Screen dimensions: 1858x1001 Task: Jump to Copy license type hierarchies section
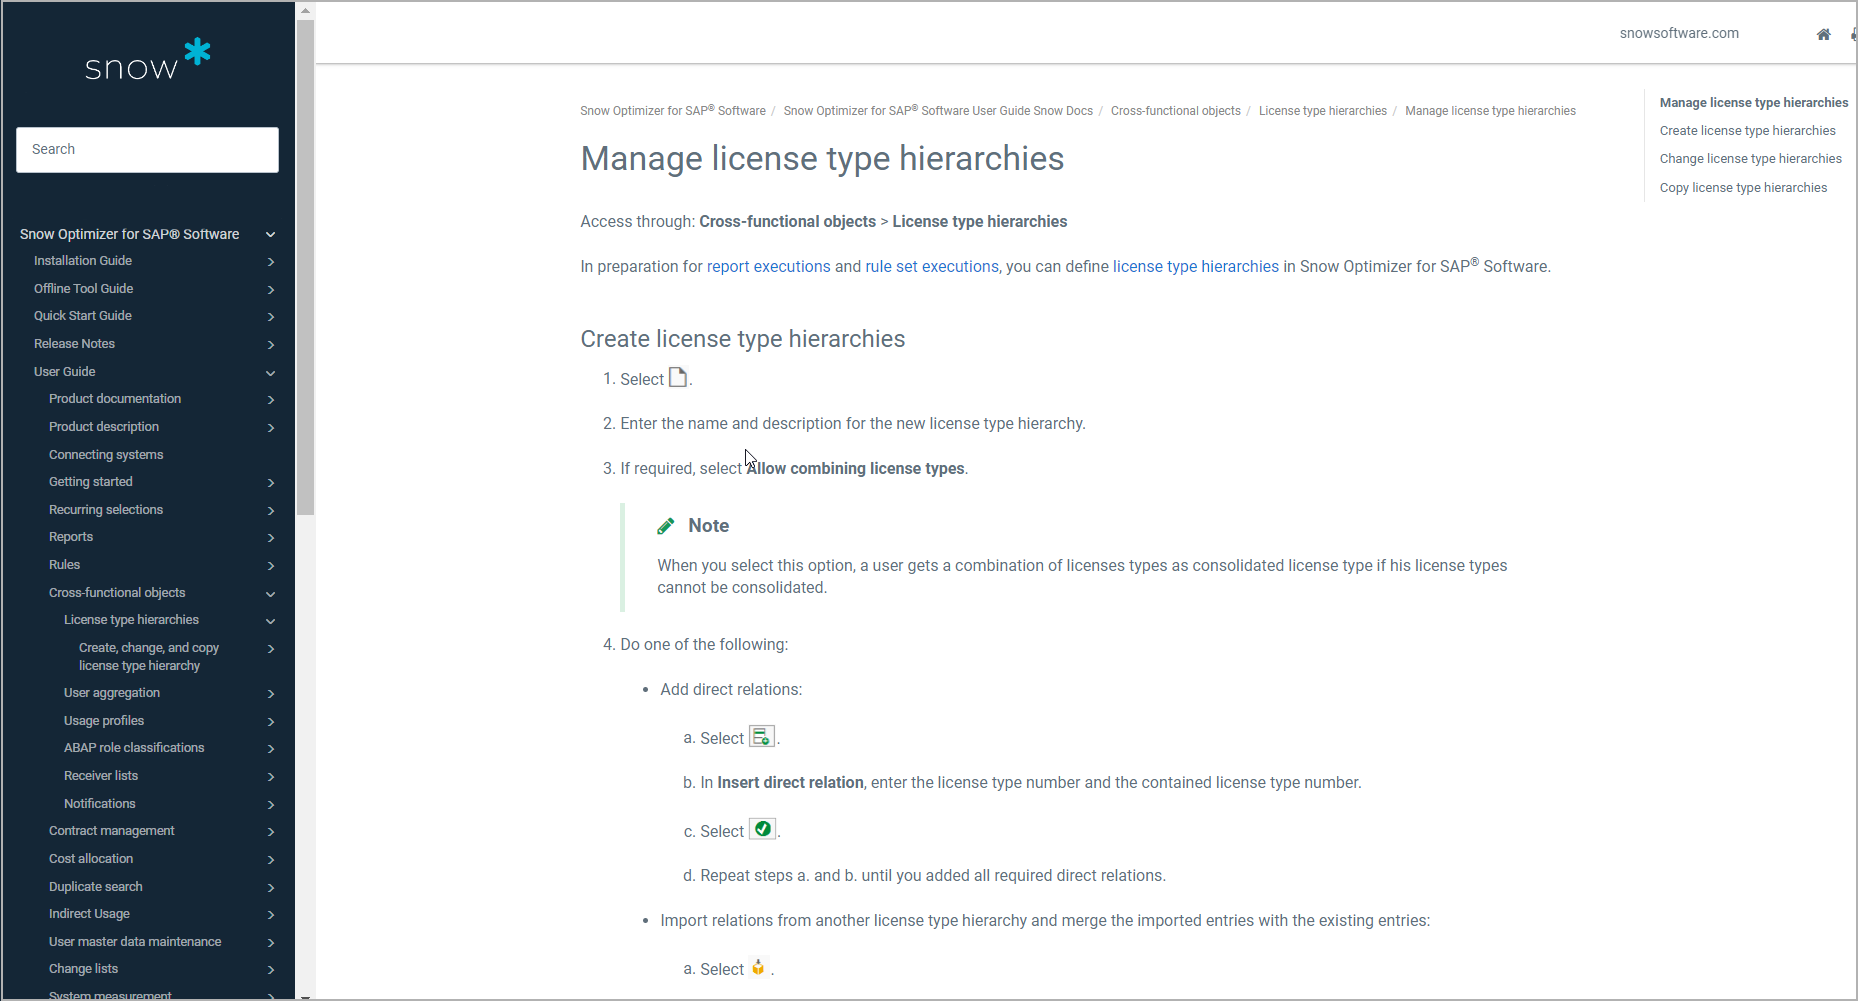click(1743, 188)
